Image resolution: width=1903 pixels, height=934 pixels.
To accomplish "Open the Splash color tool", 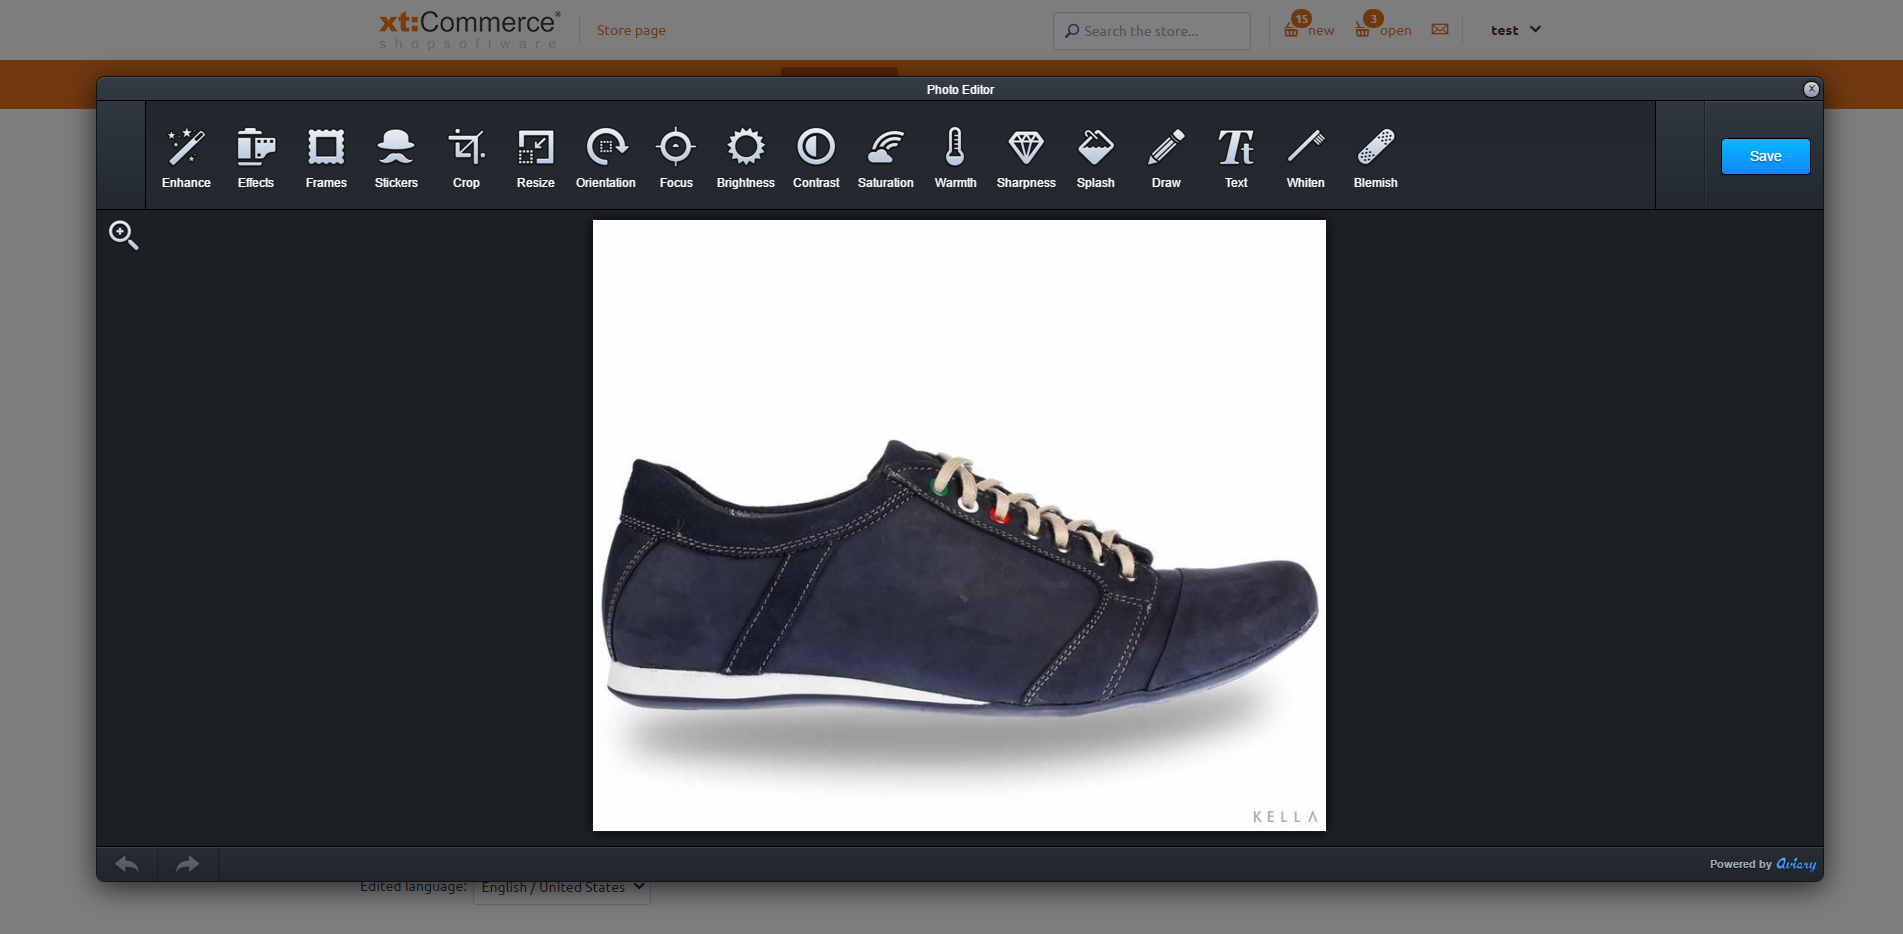I will (1096, 158).
